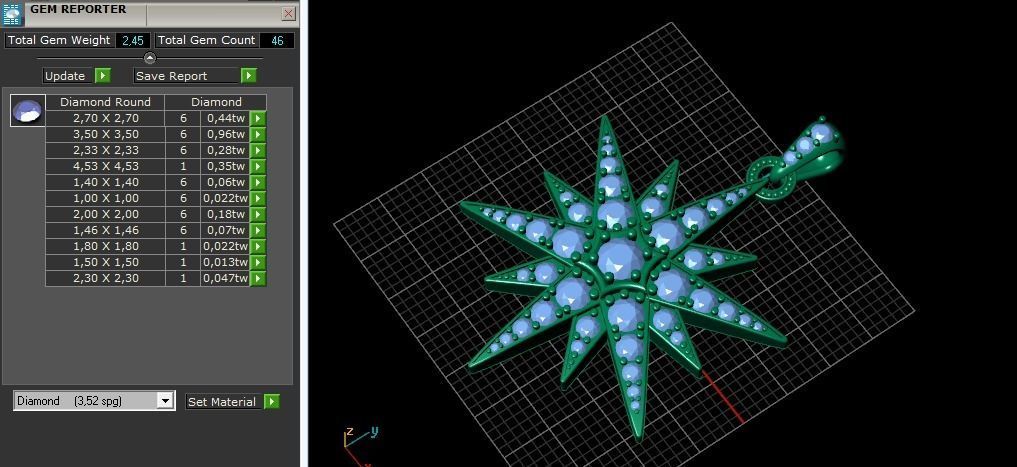
Task: Click the 0,96tw weight cell
Action: point(226,134)
